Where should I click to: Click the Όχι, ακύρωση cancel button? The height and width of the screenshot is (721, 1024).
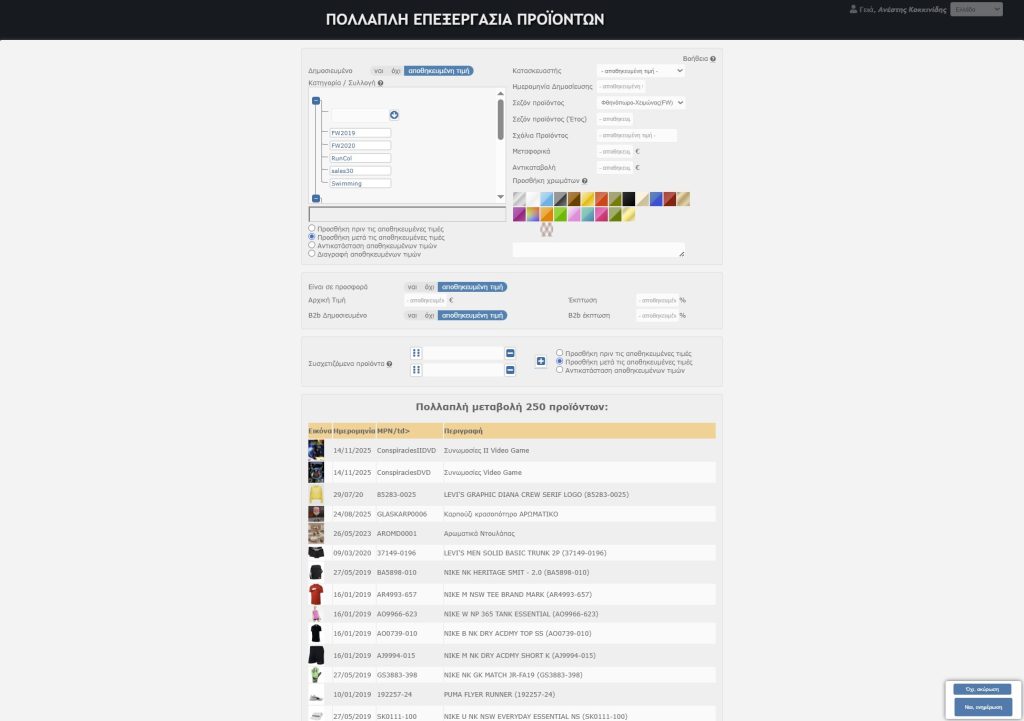click(x=982, y=689)
